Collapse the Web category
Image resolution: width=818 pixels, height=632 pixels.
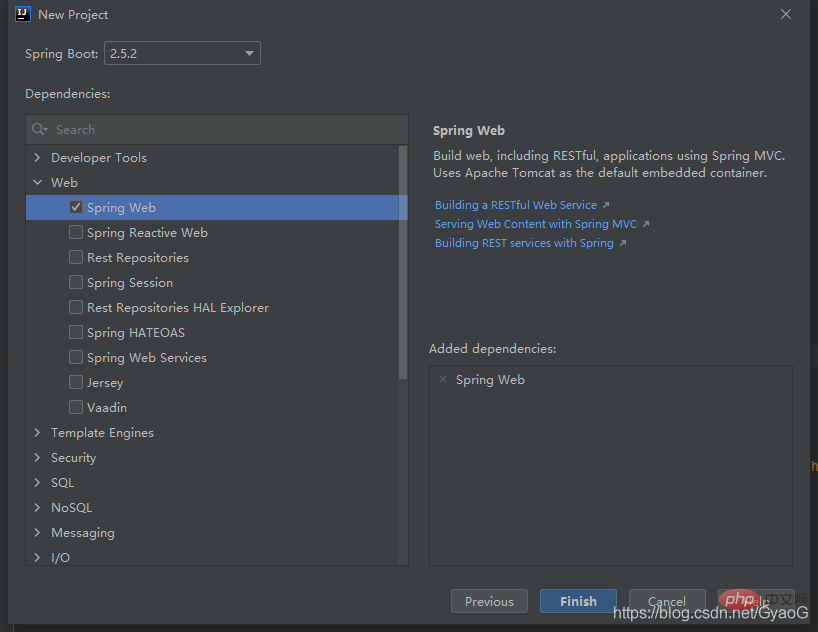pos(37,182)
